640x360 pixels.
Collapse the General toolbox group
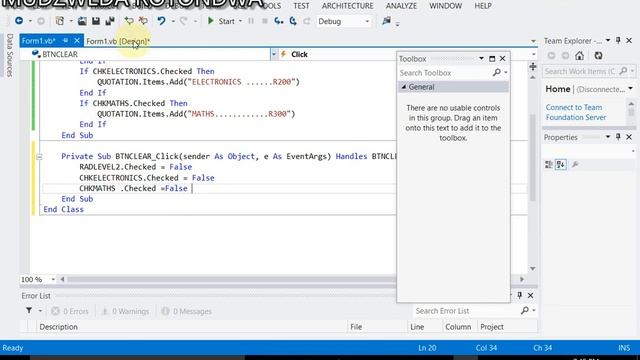404,87
